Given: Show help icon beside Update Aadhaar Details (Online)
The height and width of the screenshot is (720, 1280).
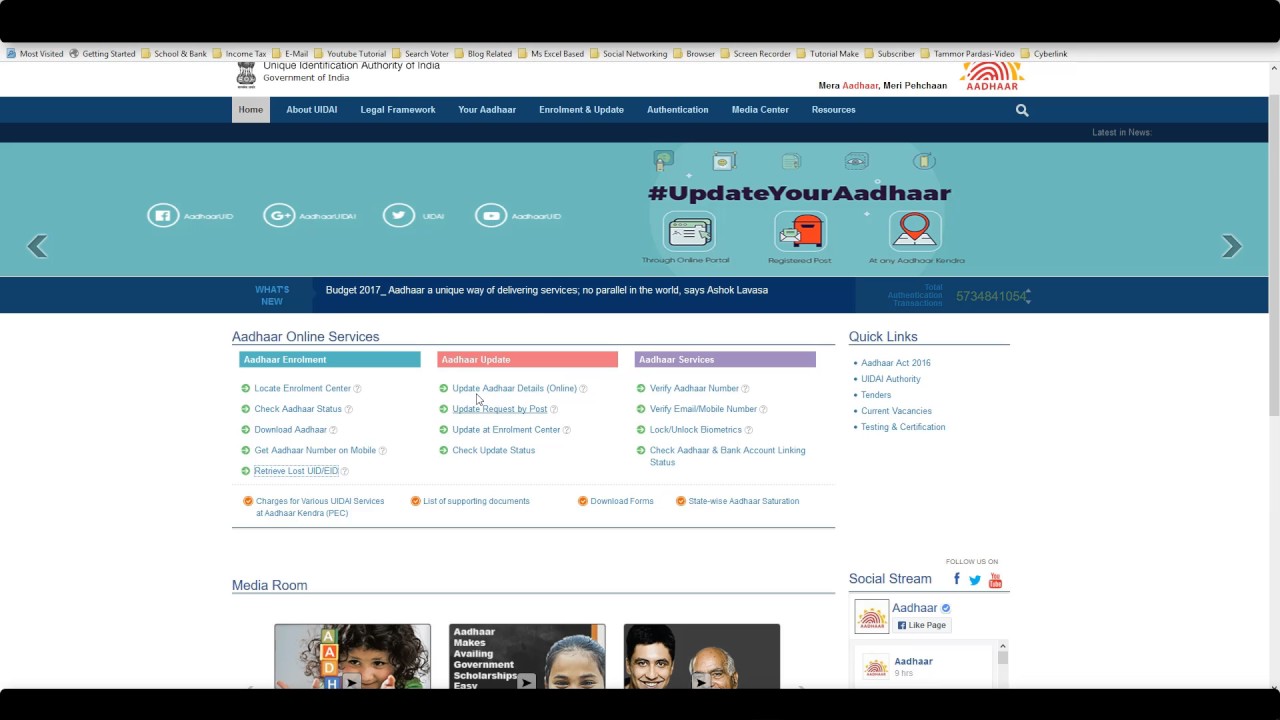Looking at the screenshot, I should click(583, 389).
